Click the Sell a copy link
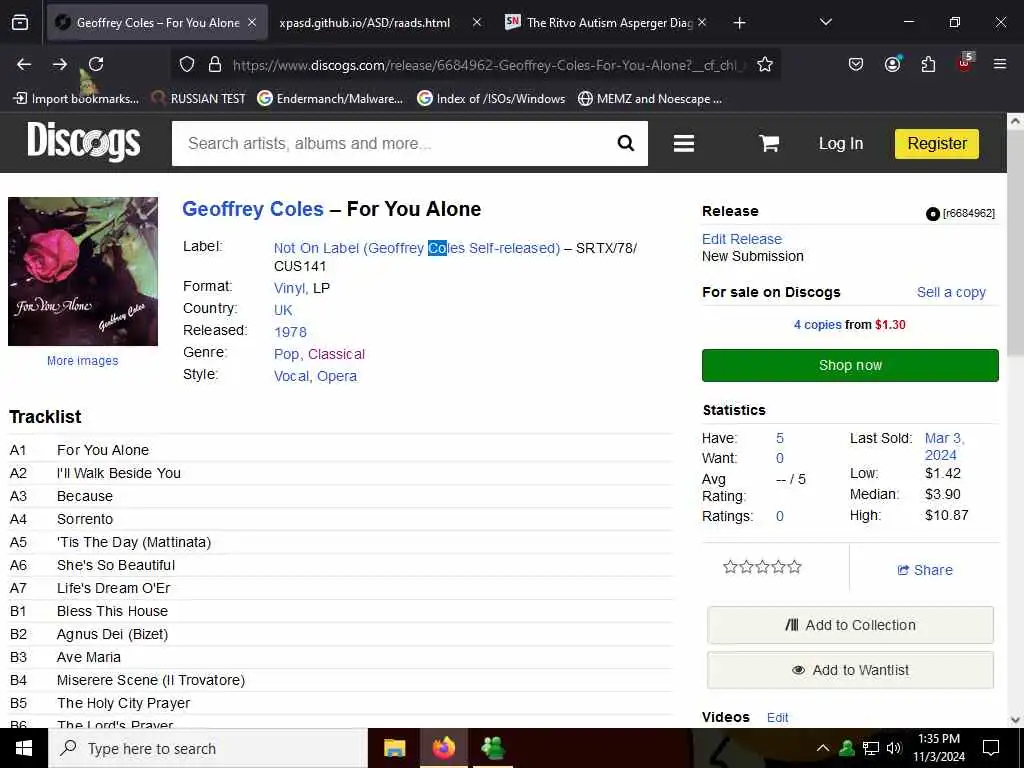Viewport: 1024px width, 768px height. coord(951,292)
